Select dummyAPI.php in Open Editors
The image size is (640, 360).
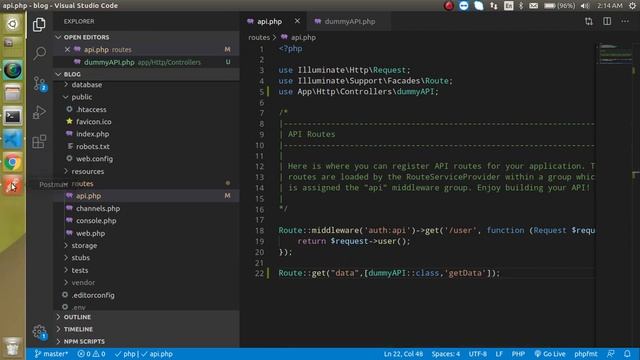(146, 62)
